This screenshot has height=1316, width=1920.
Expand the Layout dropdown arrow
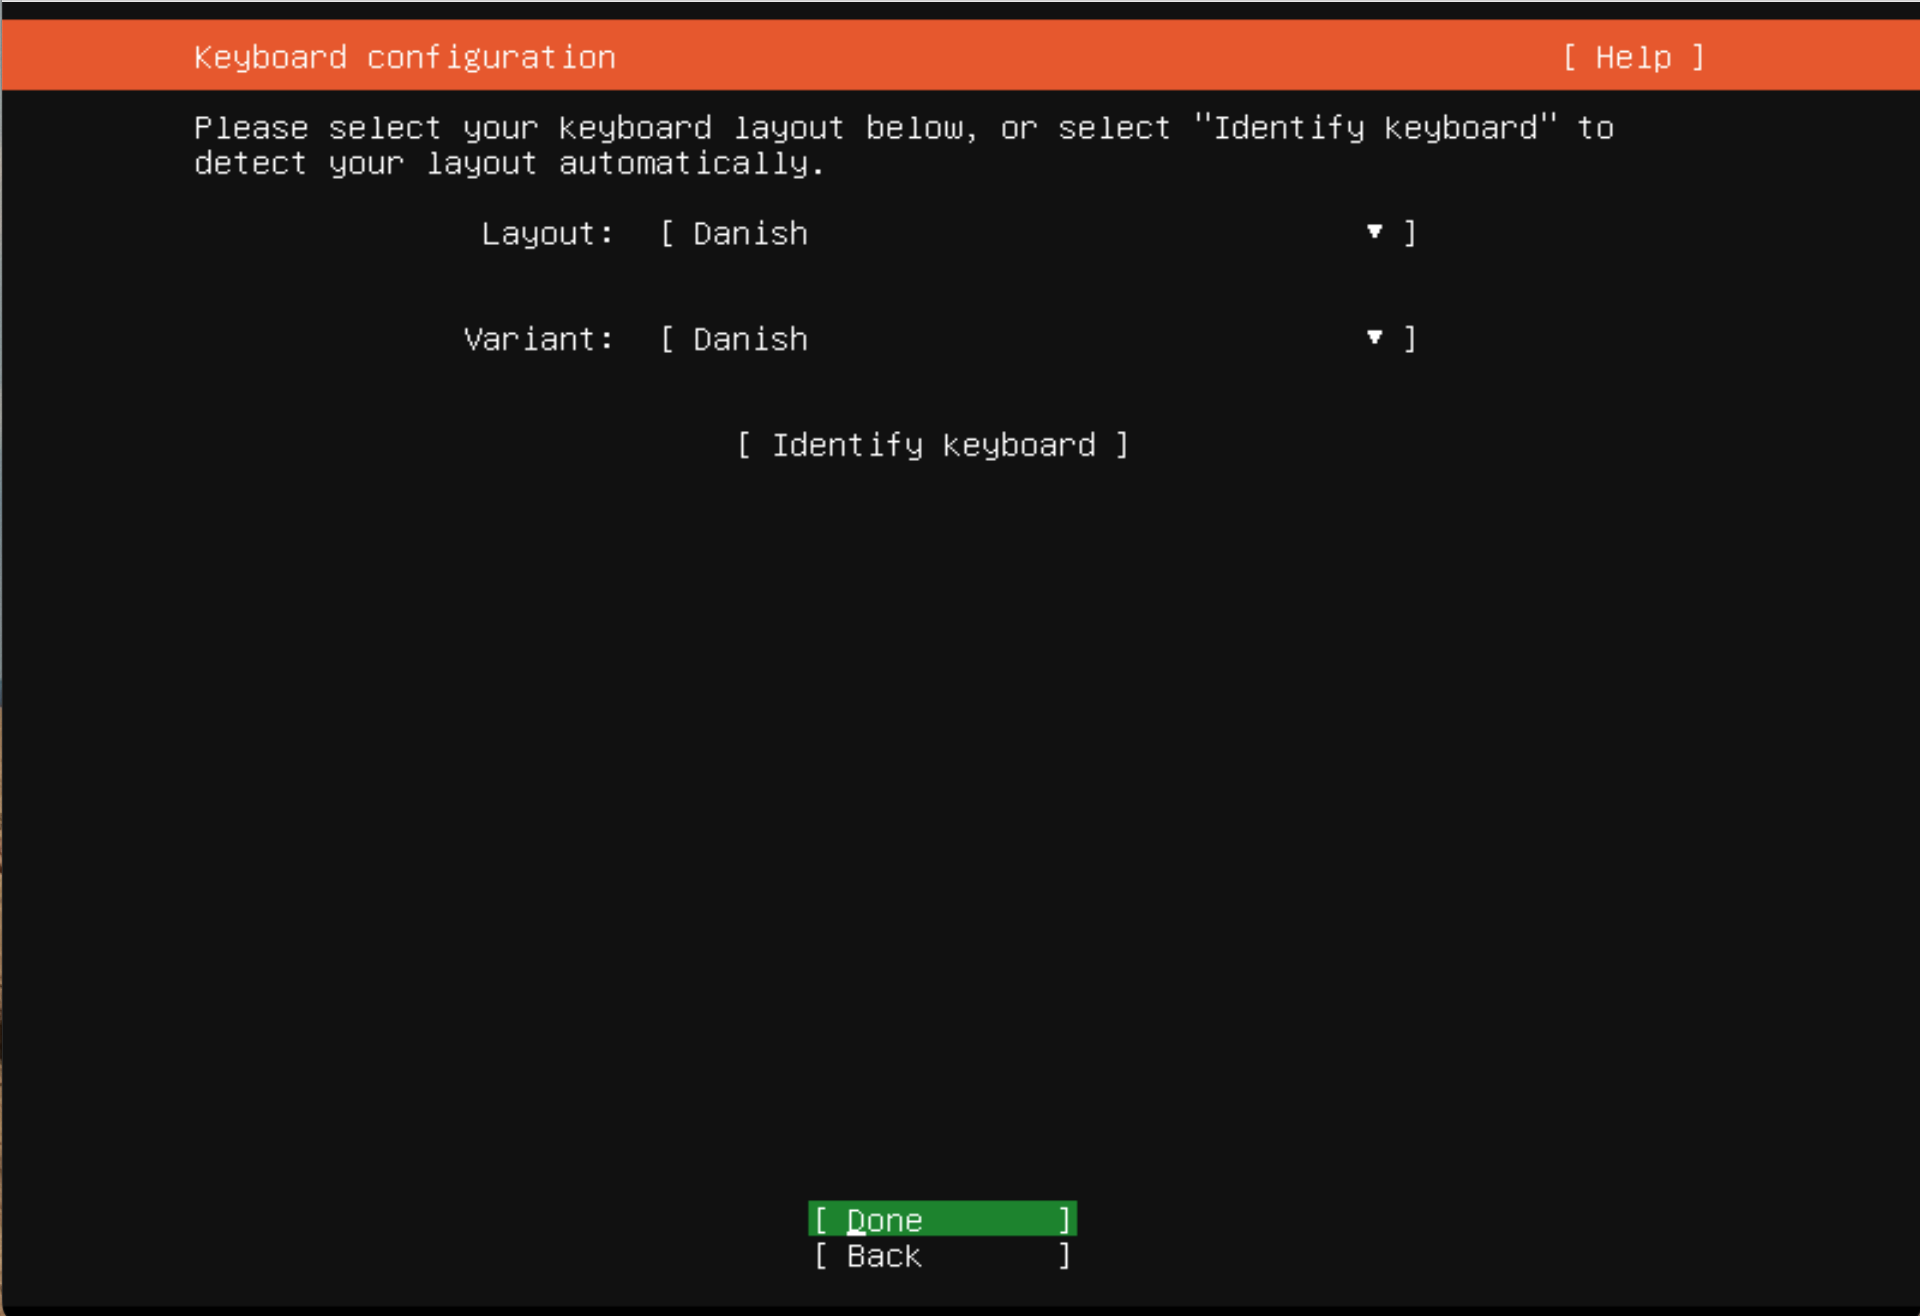point(1374,232)
